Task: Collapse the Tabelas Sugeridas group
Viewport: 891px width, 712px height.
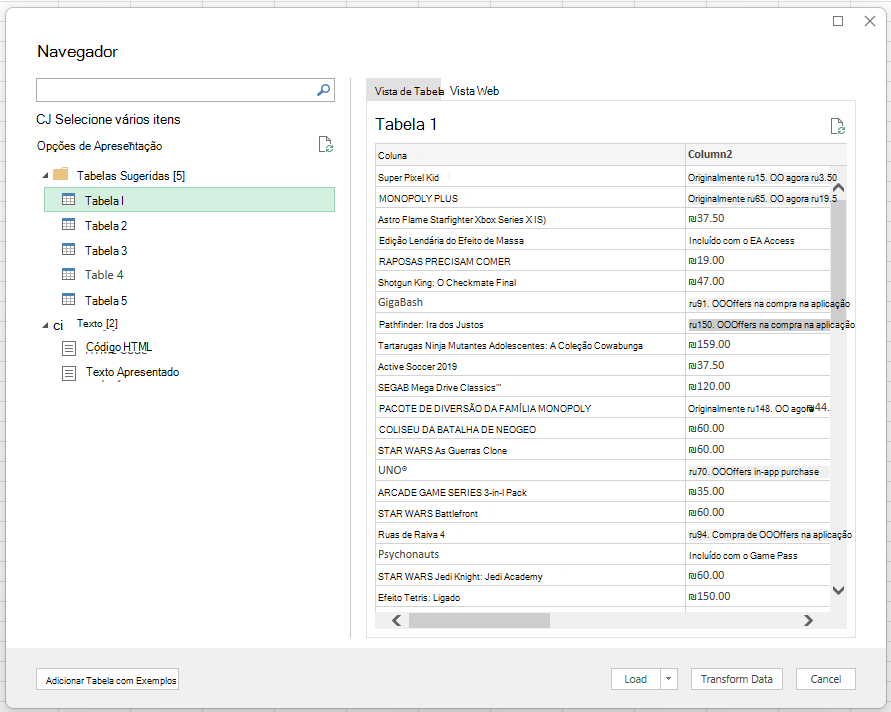Action: point(45,176)
